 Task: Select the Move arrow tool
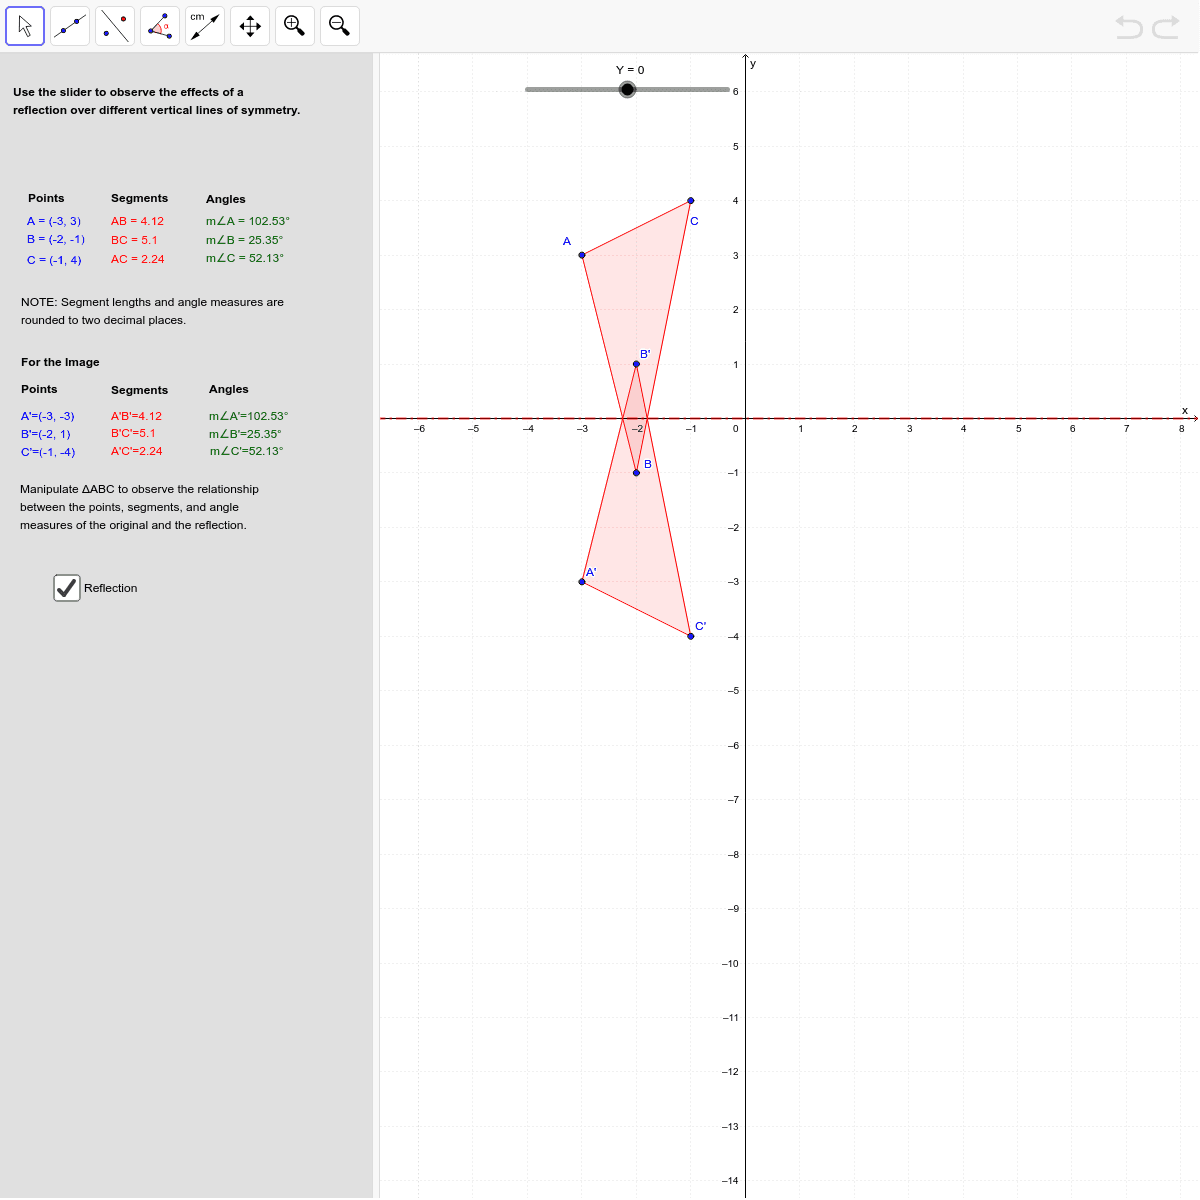click(25, 26)
